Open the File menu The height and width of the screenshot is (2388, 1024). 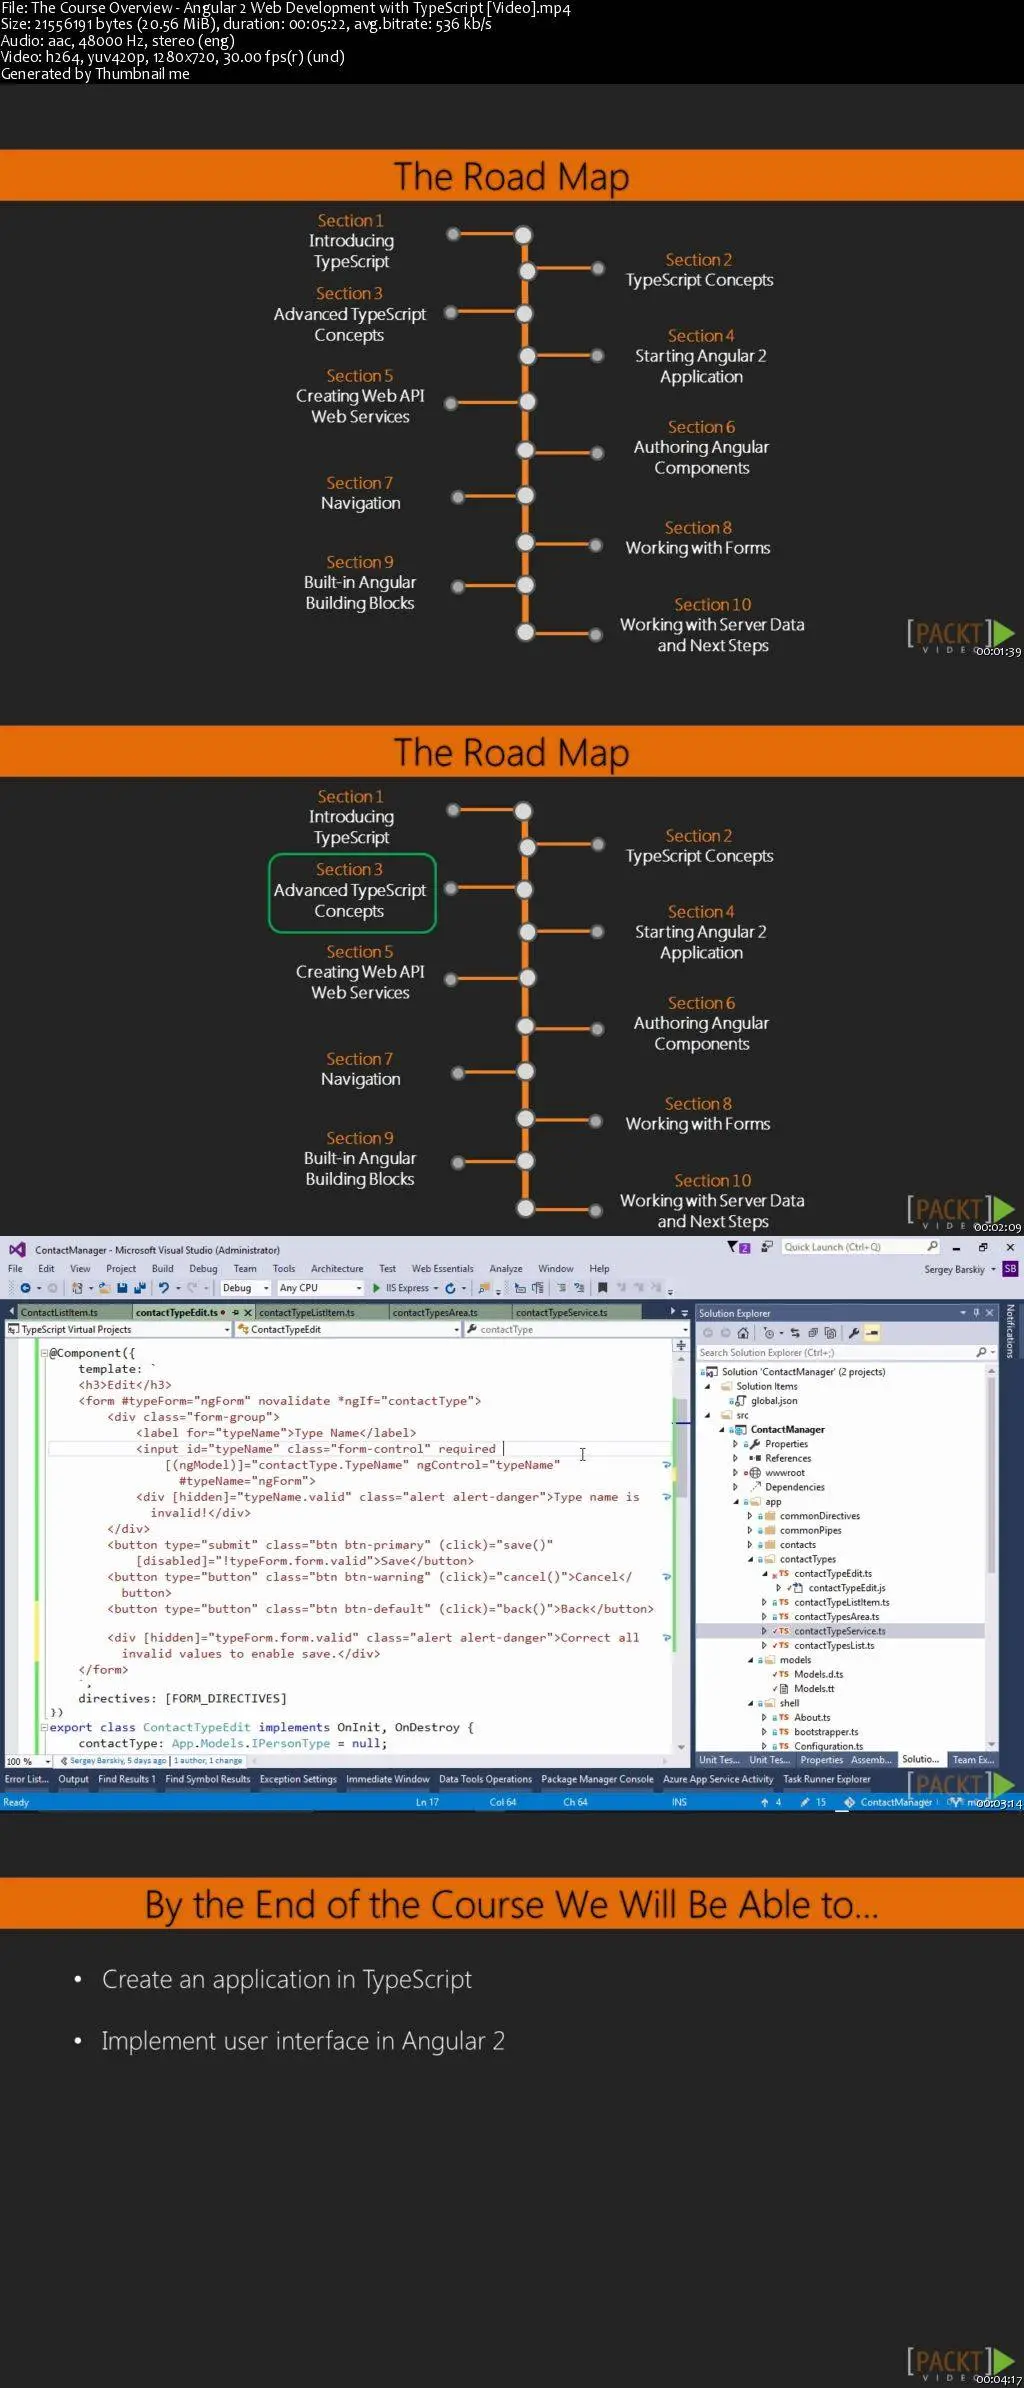pyautogui.click(x=15, y=1268)
